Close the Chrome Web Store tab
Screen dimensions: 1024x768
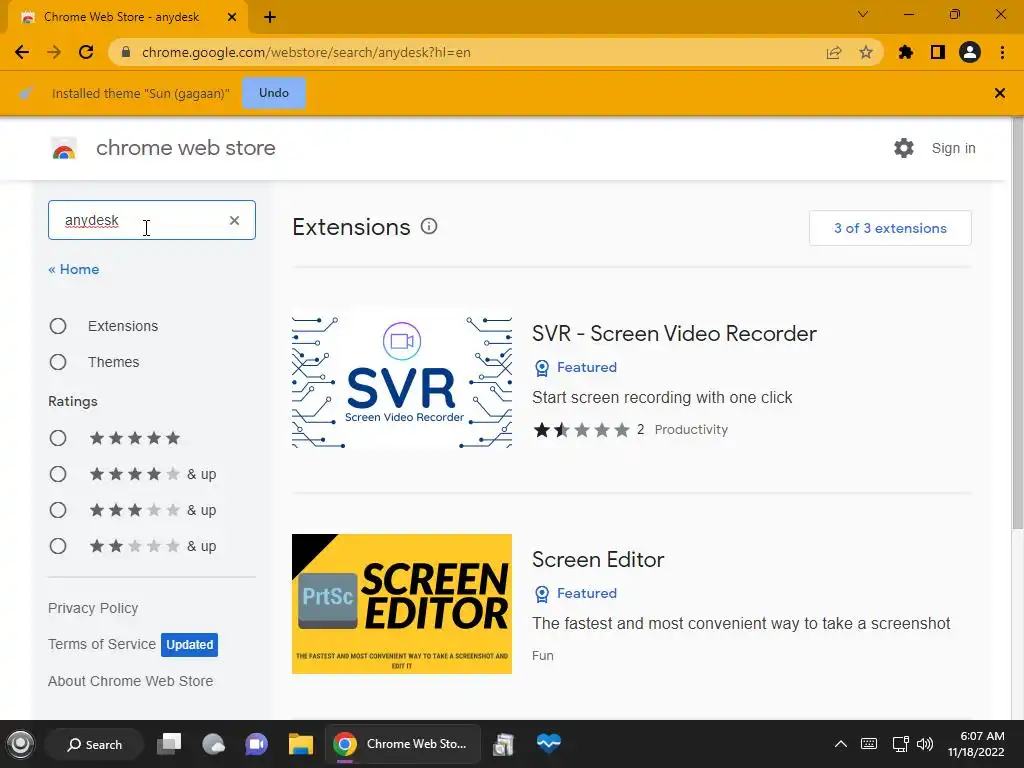[x=232, y=17]
